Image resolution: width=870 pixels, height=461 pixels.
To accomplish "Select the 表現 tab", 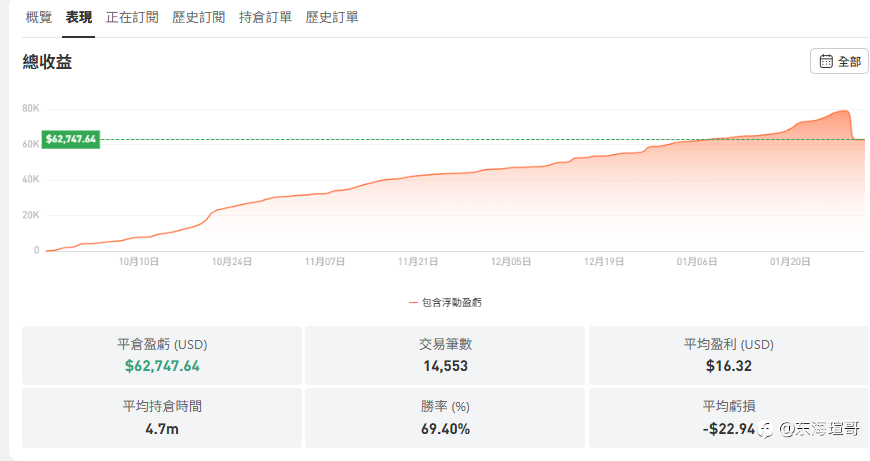I will pyautogui.click(x=79, y=17).
